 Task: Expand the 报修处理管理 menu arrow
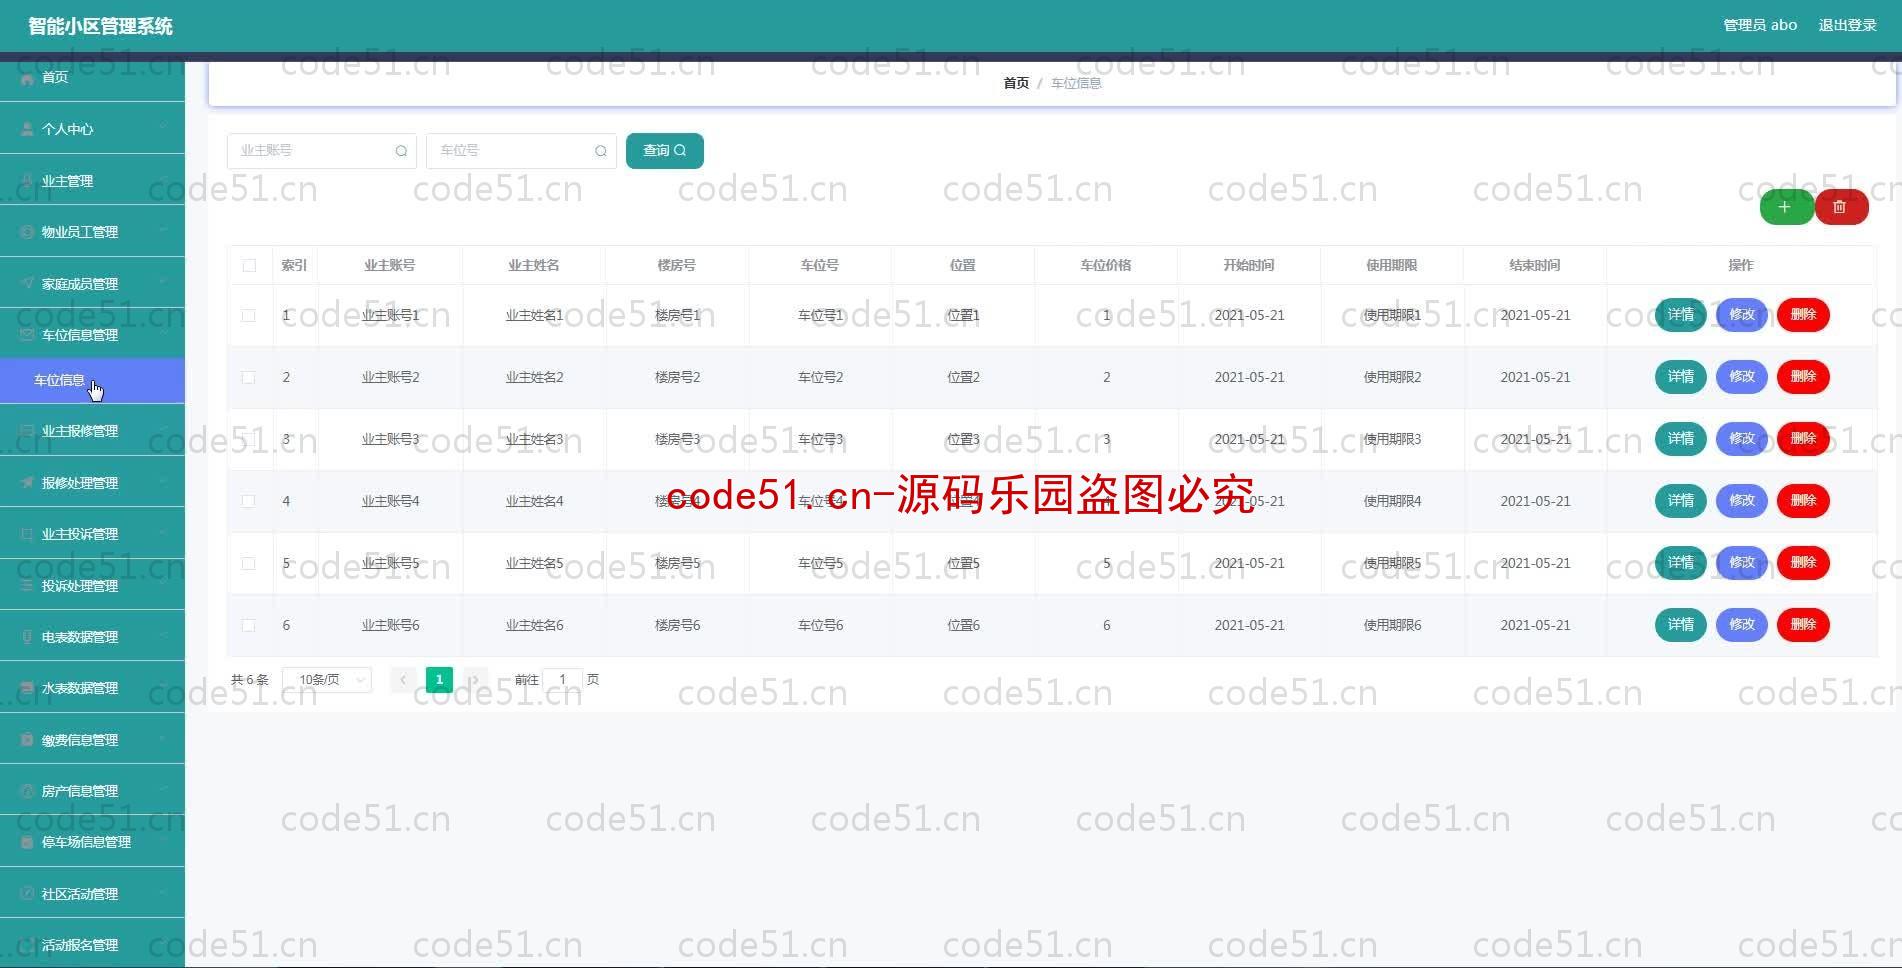tap(162, 482)
